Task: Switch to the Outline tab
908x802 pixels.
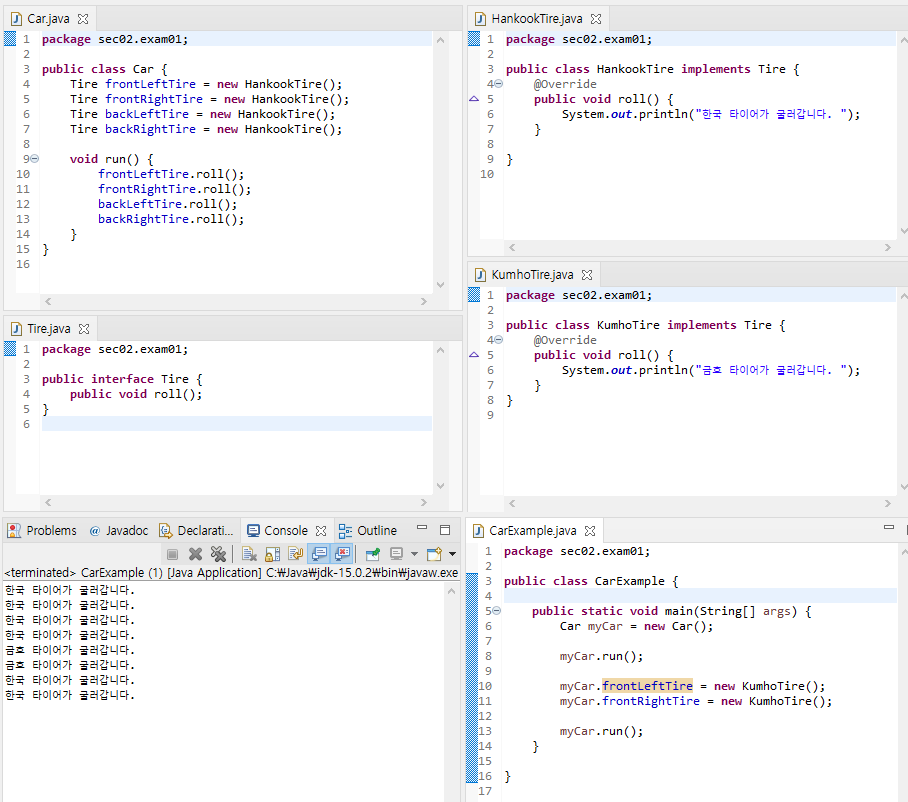Action: (x=368, y=530)
